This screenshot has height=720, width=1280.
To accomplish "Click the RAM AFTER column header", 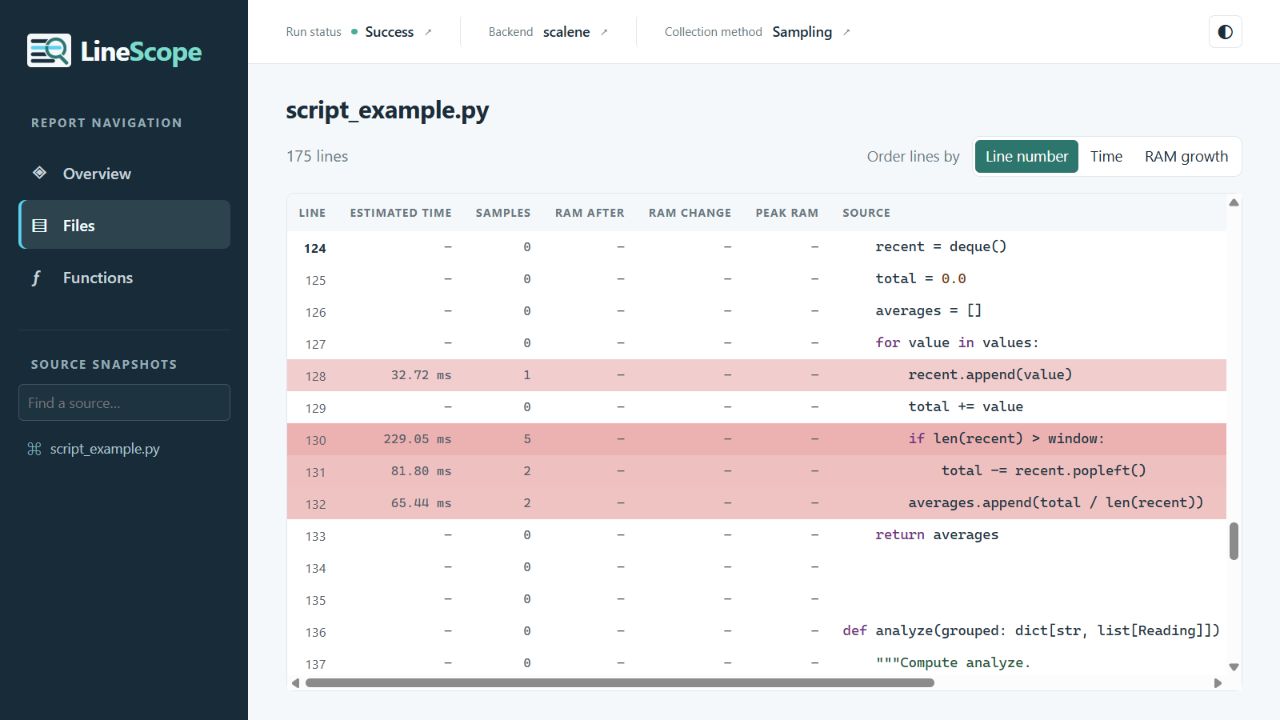I will click(x=590, y=213).
